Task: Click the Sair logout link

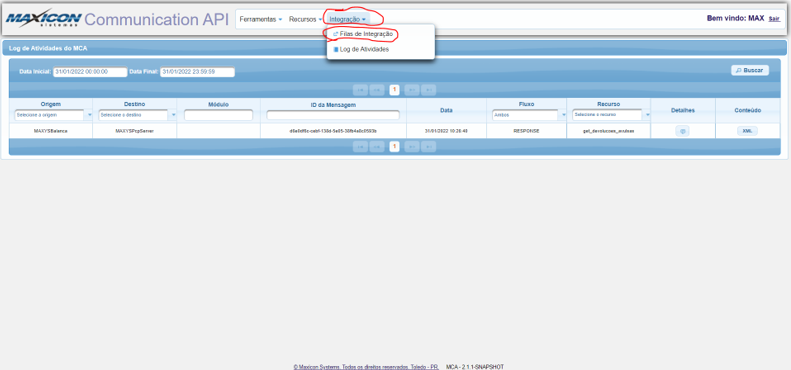Action: pos(774,19)
